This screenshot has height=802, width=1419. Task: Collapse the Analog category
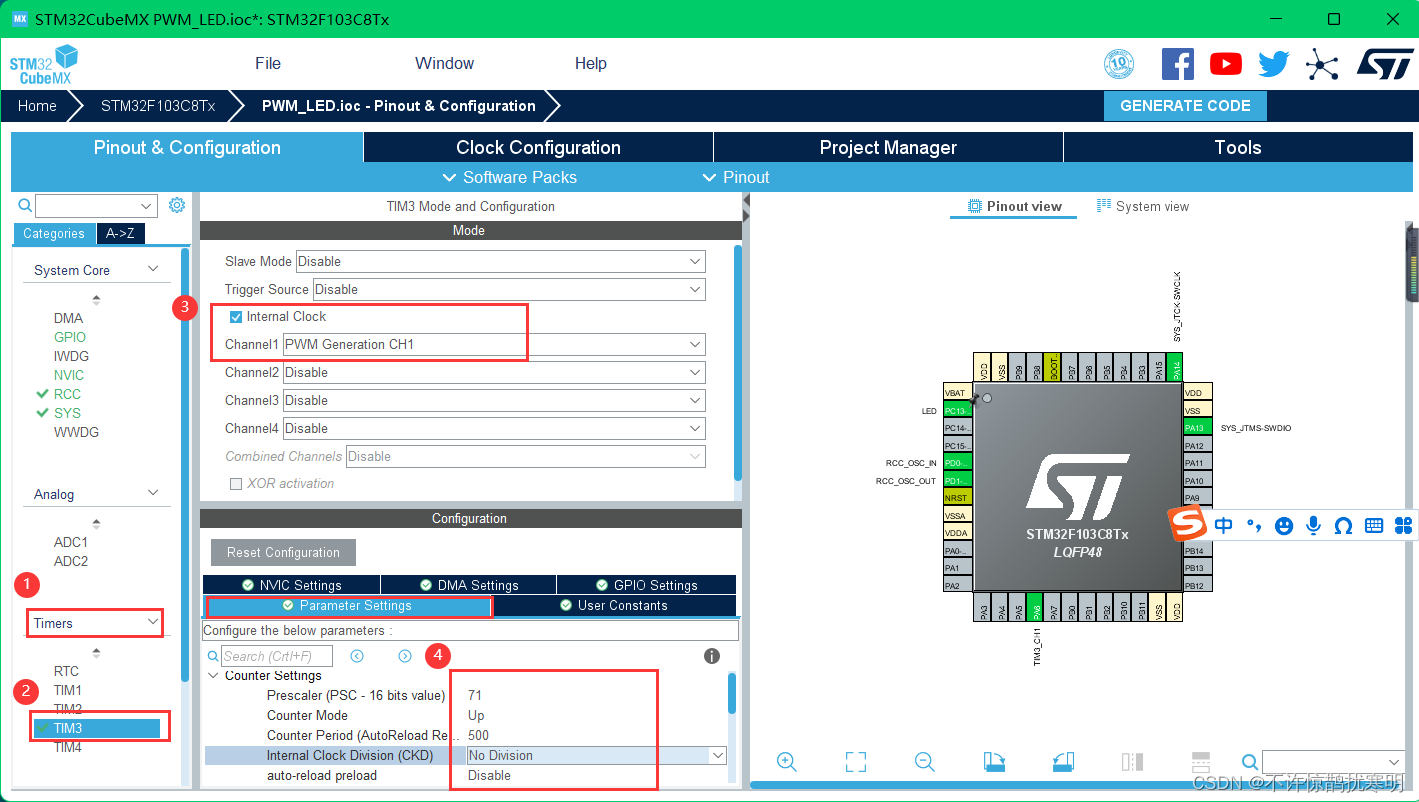pos(153,493)
